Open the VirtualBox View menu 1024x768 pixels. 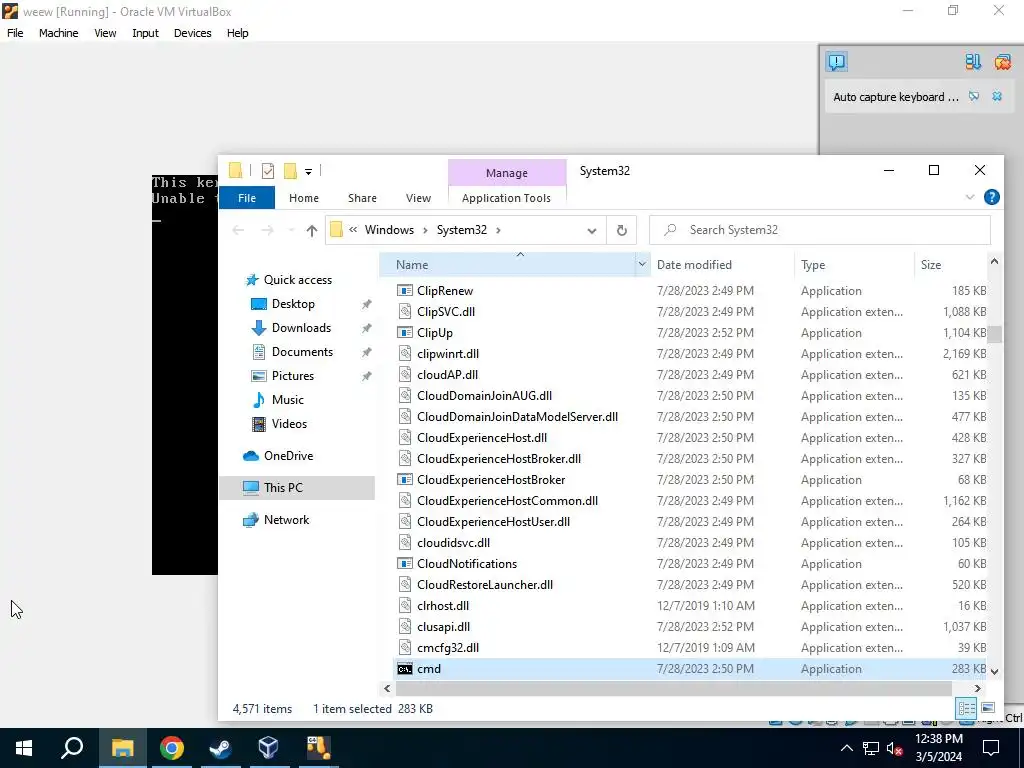104,33
